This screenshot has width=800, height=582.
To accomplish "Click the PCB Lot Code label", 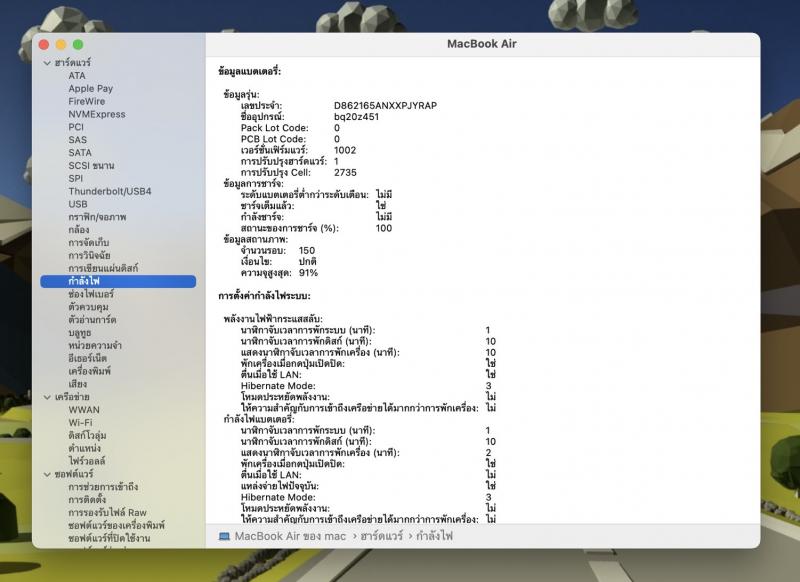I will click(273, 139).
